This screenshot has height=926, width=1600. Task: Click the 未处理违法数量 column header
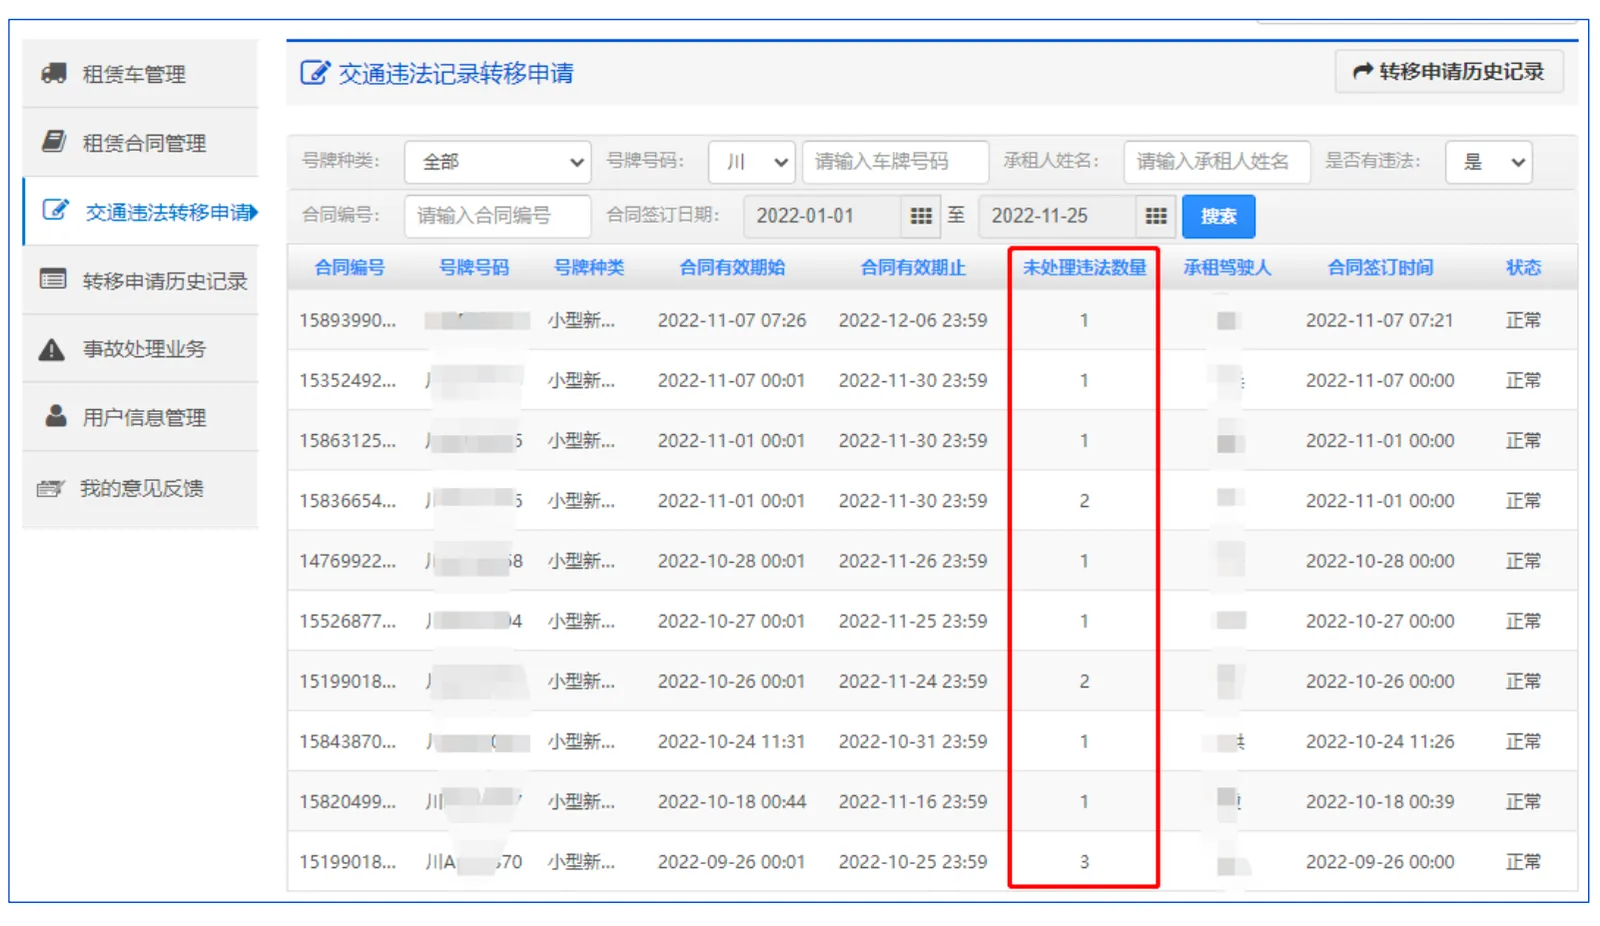[x=1084, y=268]
